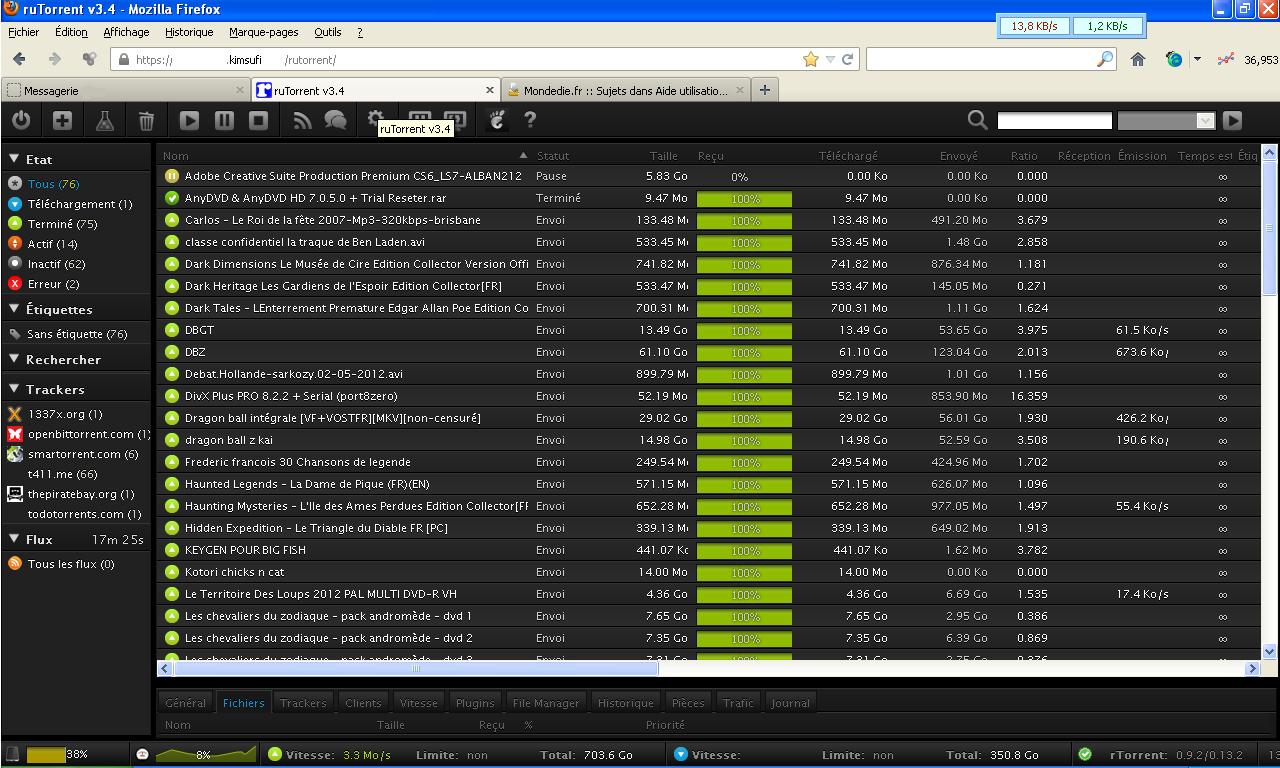
Task: Bookmark this page with the star icon
Action: pyautogui.click(x=811, y=59)
